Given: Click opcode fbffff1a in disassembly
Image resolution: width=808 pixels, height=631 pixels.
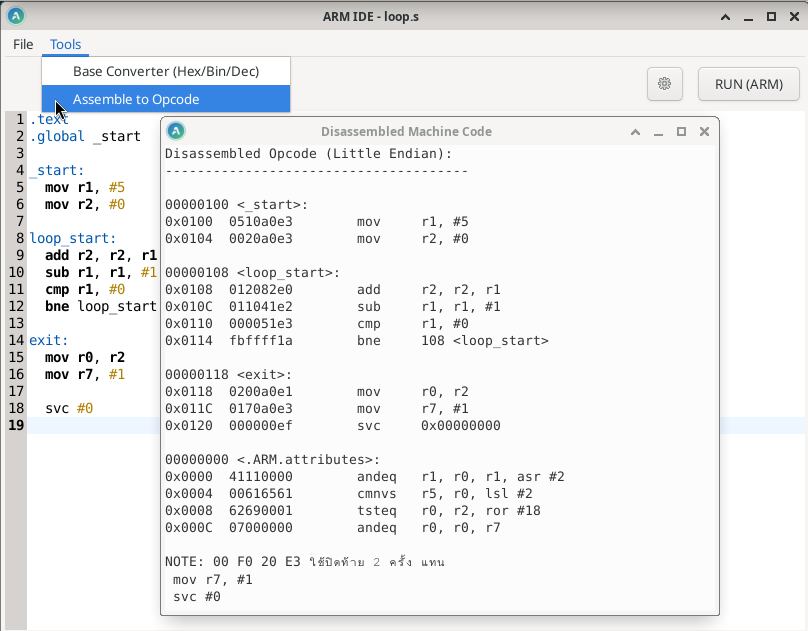Looking at the screenshot, I should (x=261, y=340).
